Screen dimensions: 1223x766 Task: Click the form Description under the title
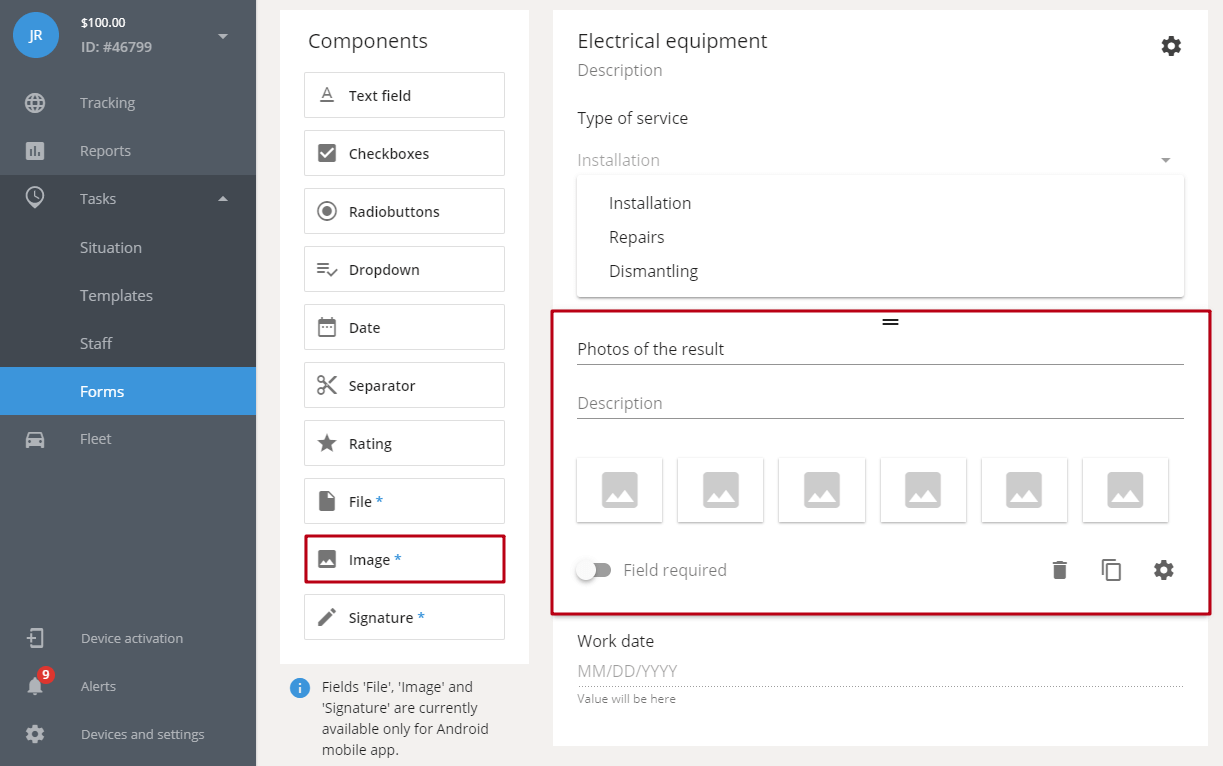[620, 71]
